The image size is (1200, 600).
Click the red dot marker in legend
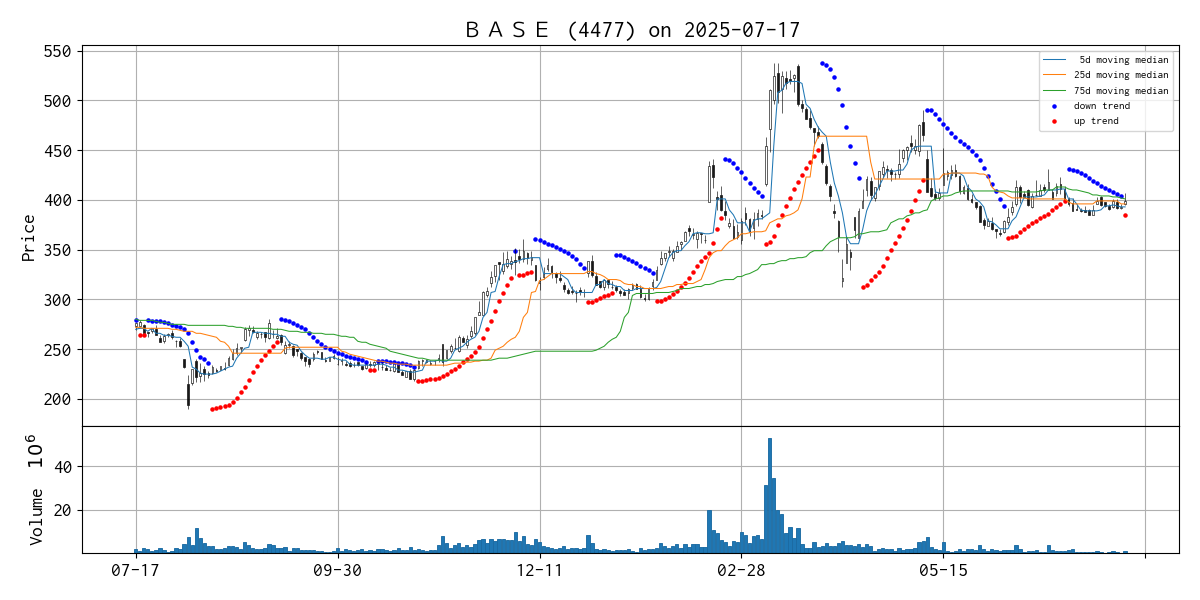point(1054,121)
